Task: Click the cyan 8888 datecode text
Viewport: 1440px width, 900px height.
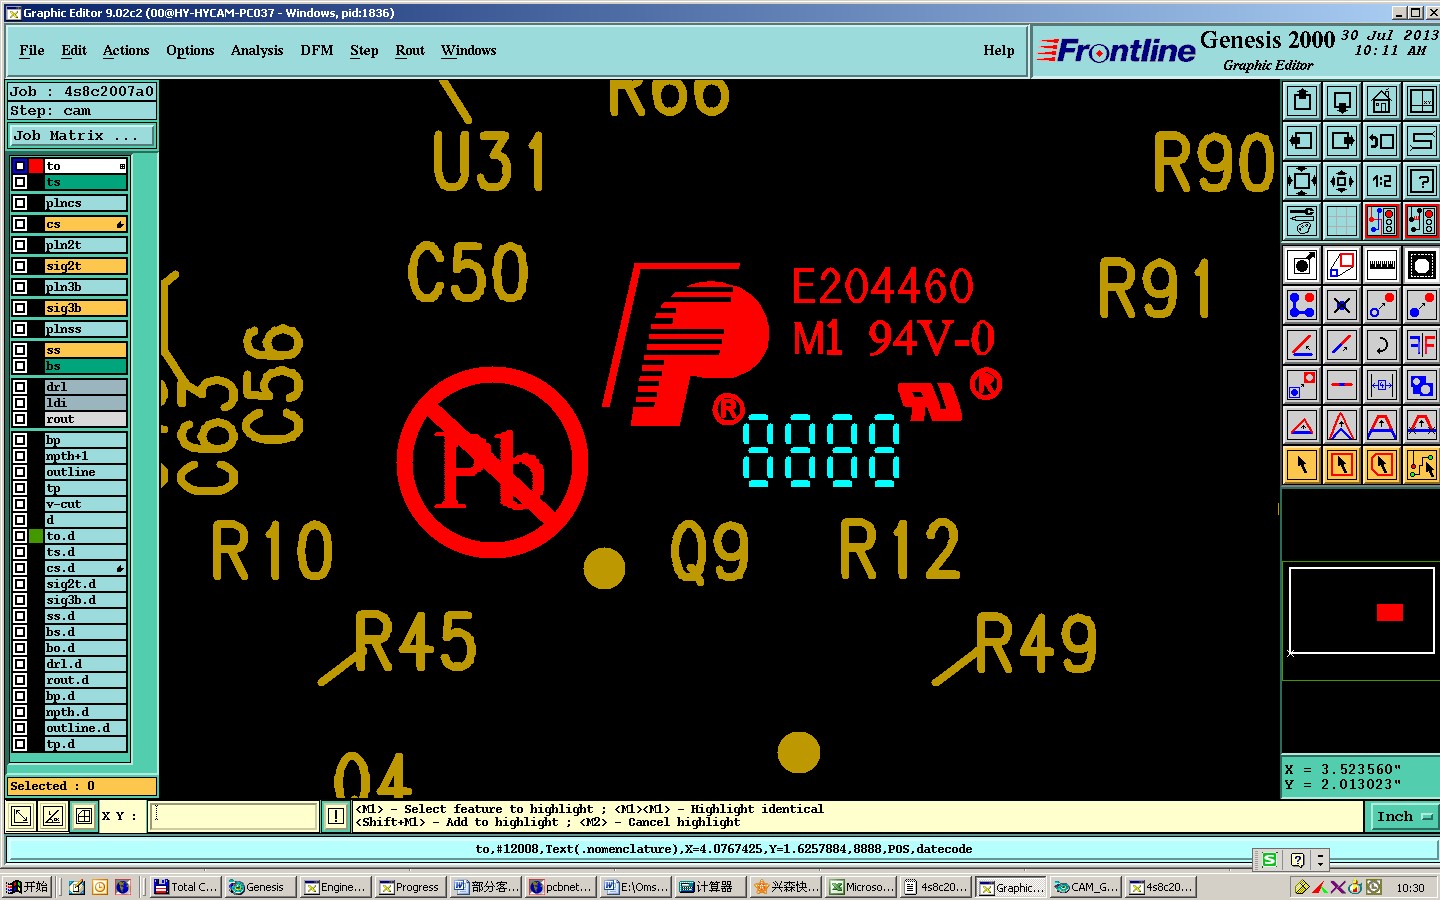Action: pyautogui.click(x=821, y=451)
